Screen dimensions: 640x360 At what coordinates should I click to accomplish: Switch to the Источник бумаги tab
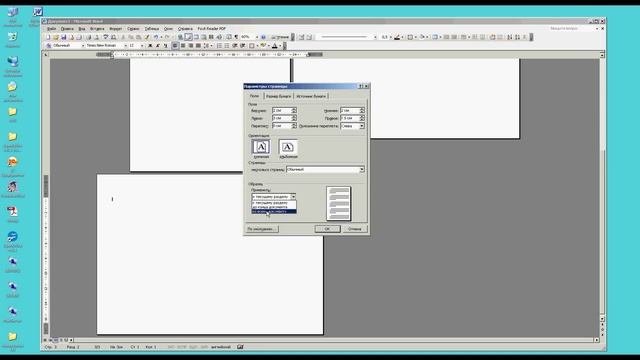(311, 96)
